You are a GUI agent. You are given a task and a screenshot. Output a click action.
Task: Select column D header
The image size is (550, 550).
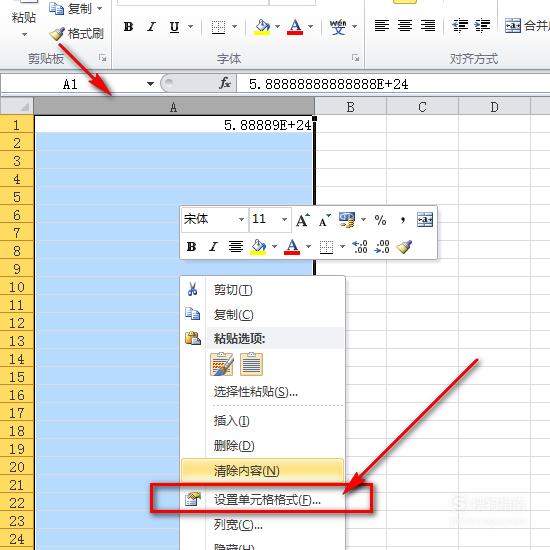coord(494,107)
